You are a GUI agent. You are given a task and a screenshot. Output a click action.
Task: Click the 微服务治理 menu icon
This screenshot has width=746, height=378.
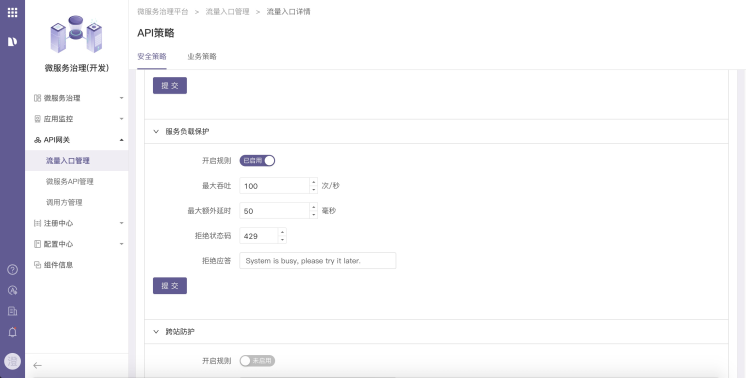[38, 98]
